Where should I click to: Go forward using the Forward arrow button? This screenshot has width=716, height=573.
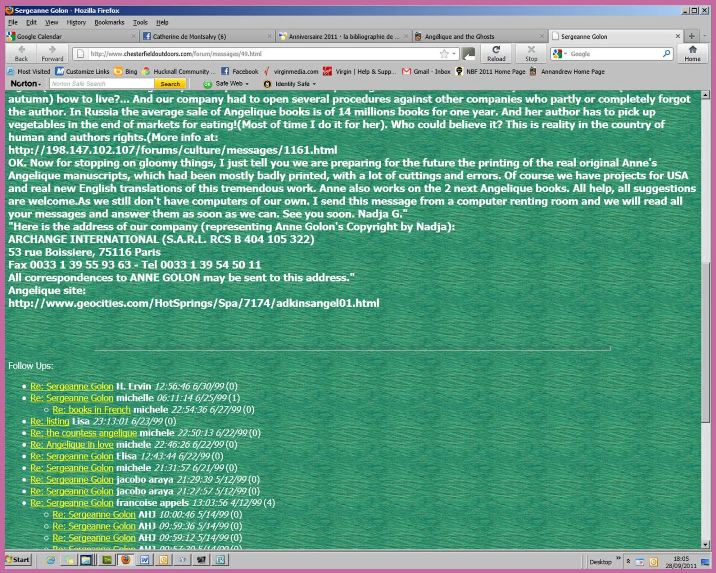pyautogui.click(x=52, y=53)
